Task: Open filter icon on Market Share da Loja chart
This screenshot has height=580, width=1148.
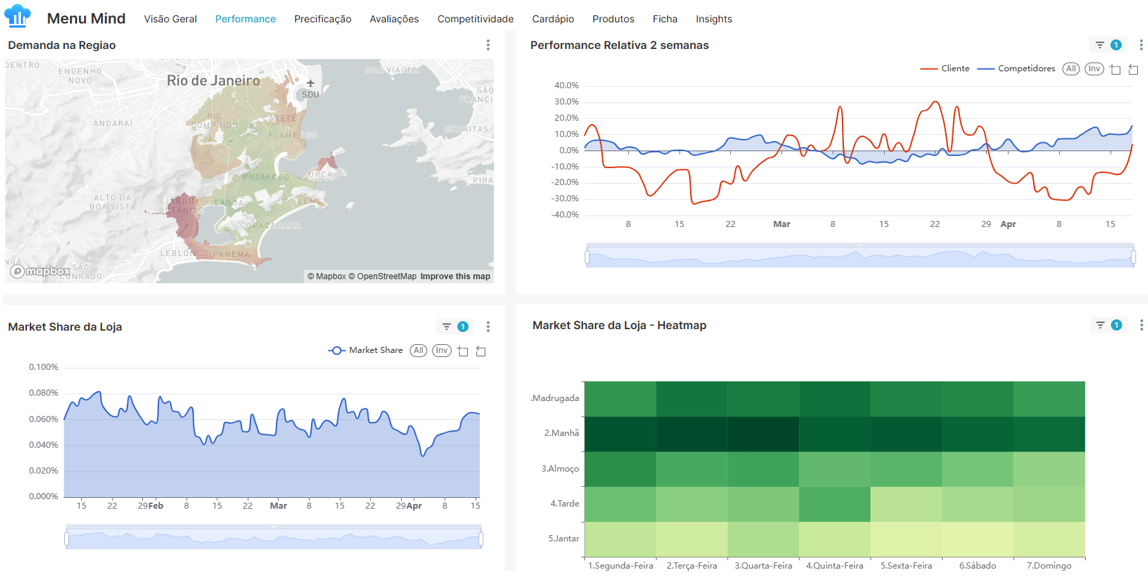Action: pos(447,327)
